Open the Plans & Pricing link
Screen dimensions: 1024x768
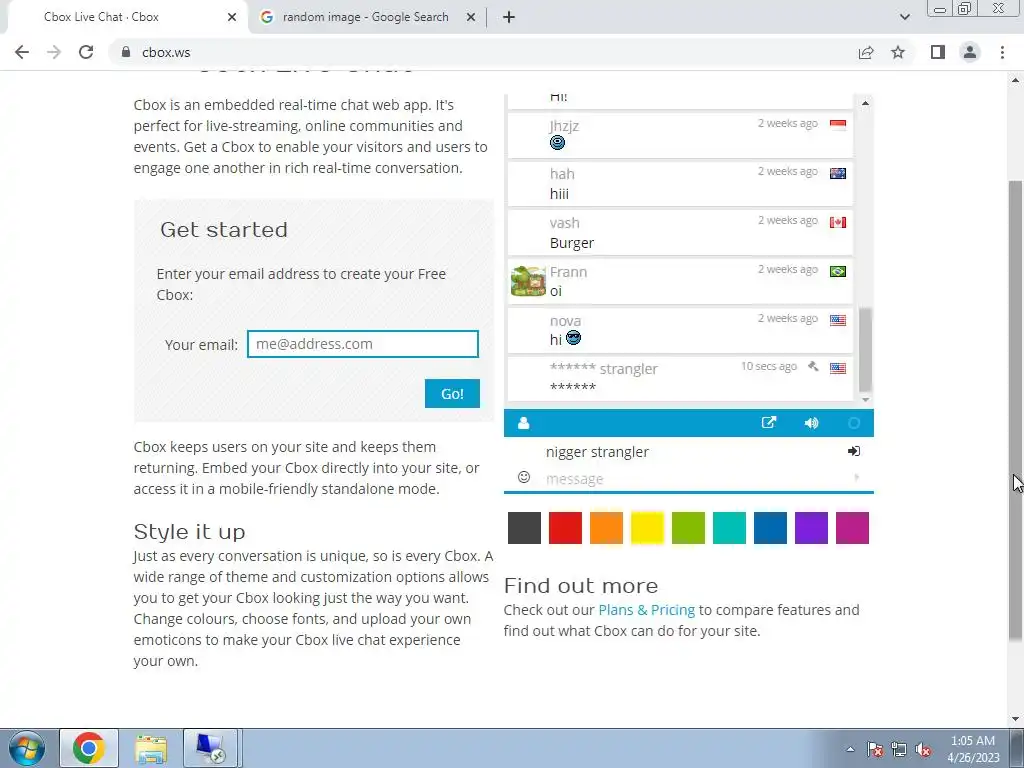point(647,610)
